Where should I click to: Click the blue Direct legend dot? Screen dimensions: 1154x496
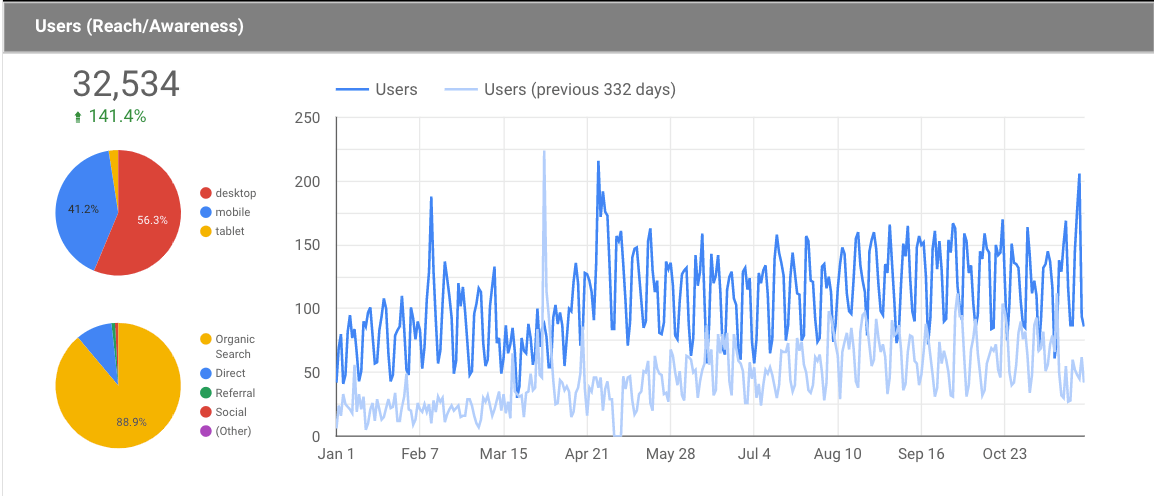206,374
